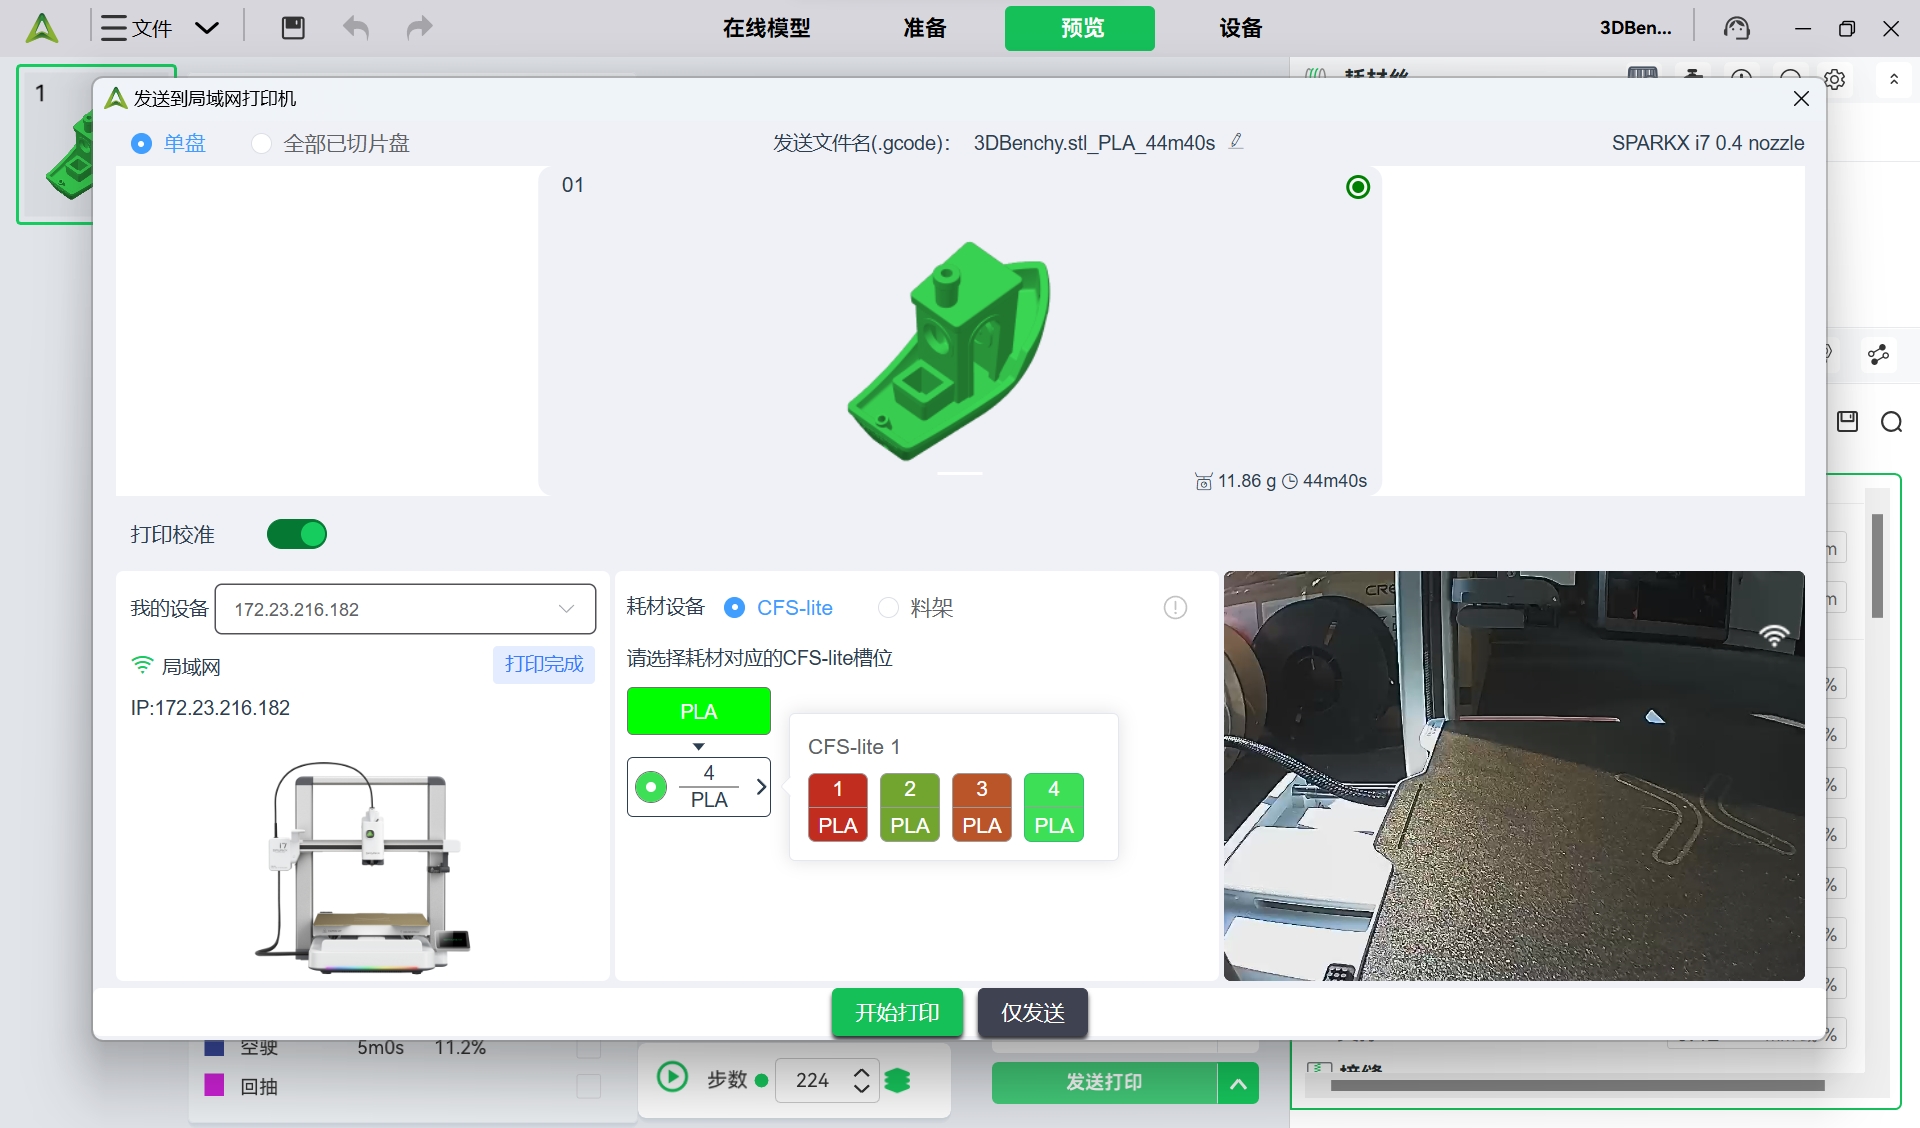The image size is (1920, 1128).
Task: Click the filament device info icon
Action: pyautogui.click(x=1175, y=608)
